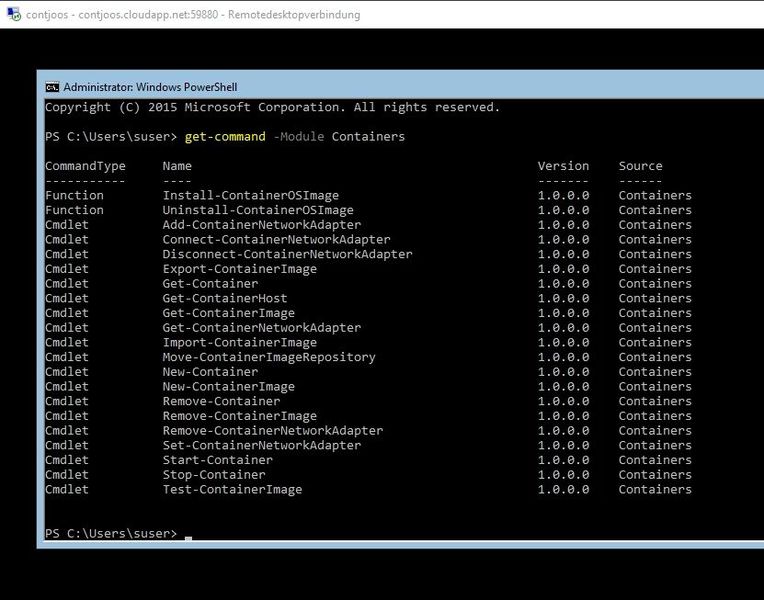Click the first 'PS C:\Users\suser>' prompt
The height and width of the screenshot is (600, 764).
(111, 136)
